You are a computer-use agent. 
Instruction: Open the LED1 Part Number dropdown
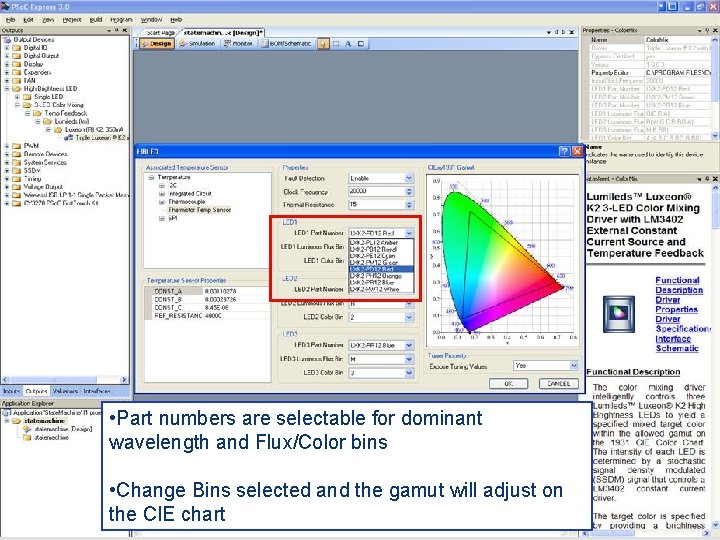tap(409, 233)
